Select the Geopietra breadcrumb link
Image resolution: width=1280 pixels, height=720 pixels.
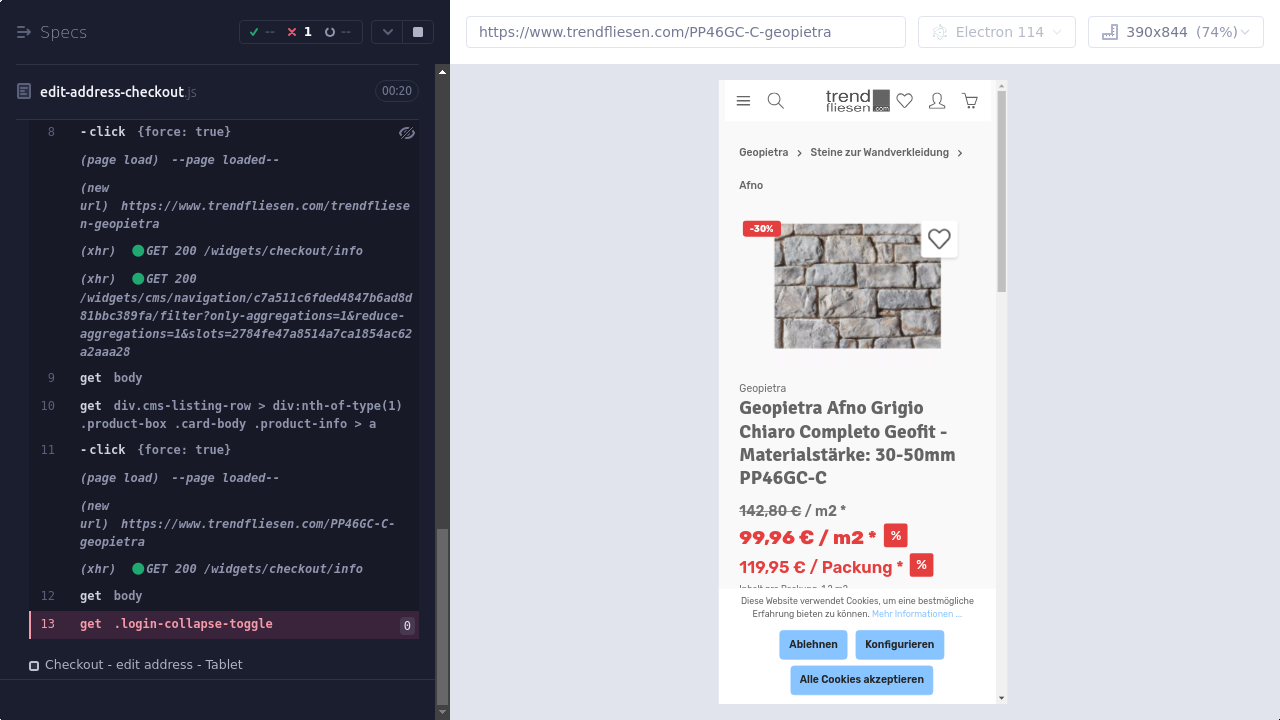763,153
